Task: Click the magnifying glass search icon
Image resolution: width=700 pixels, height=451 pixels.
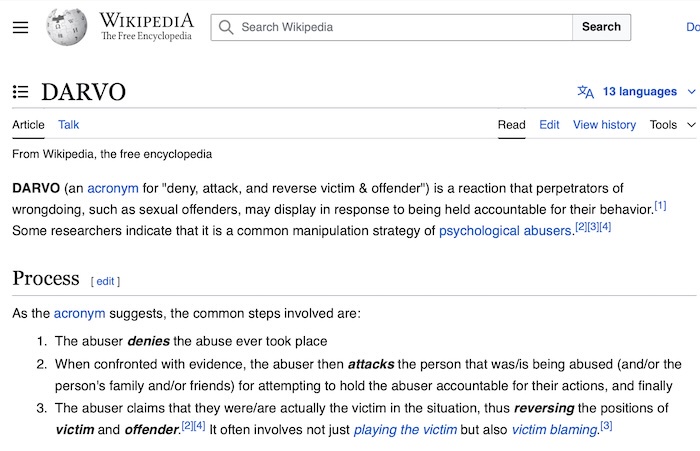Action: pos(226,27)
